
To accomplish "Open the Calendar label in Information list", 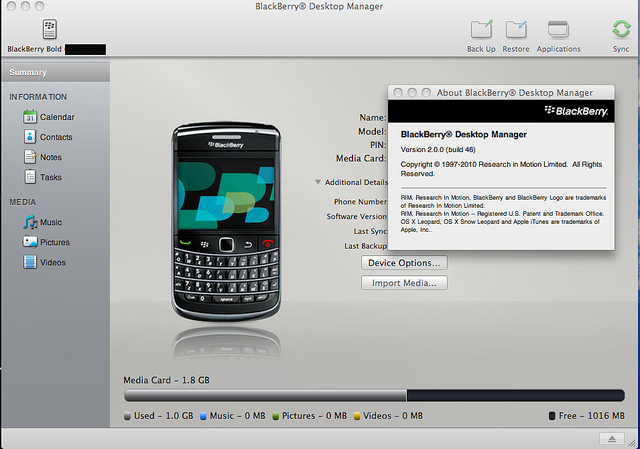I will point(57,117).
